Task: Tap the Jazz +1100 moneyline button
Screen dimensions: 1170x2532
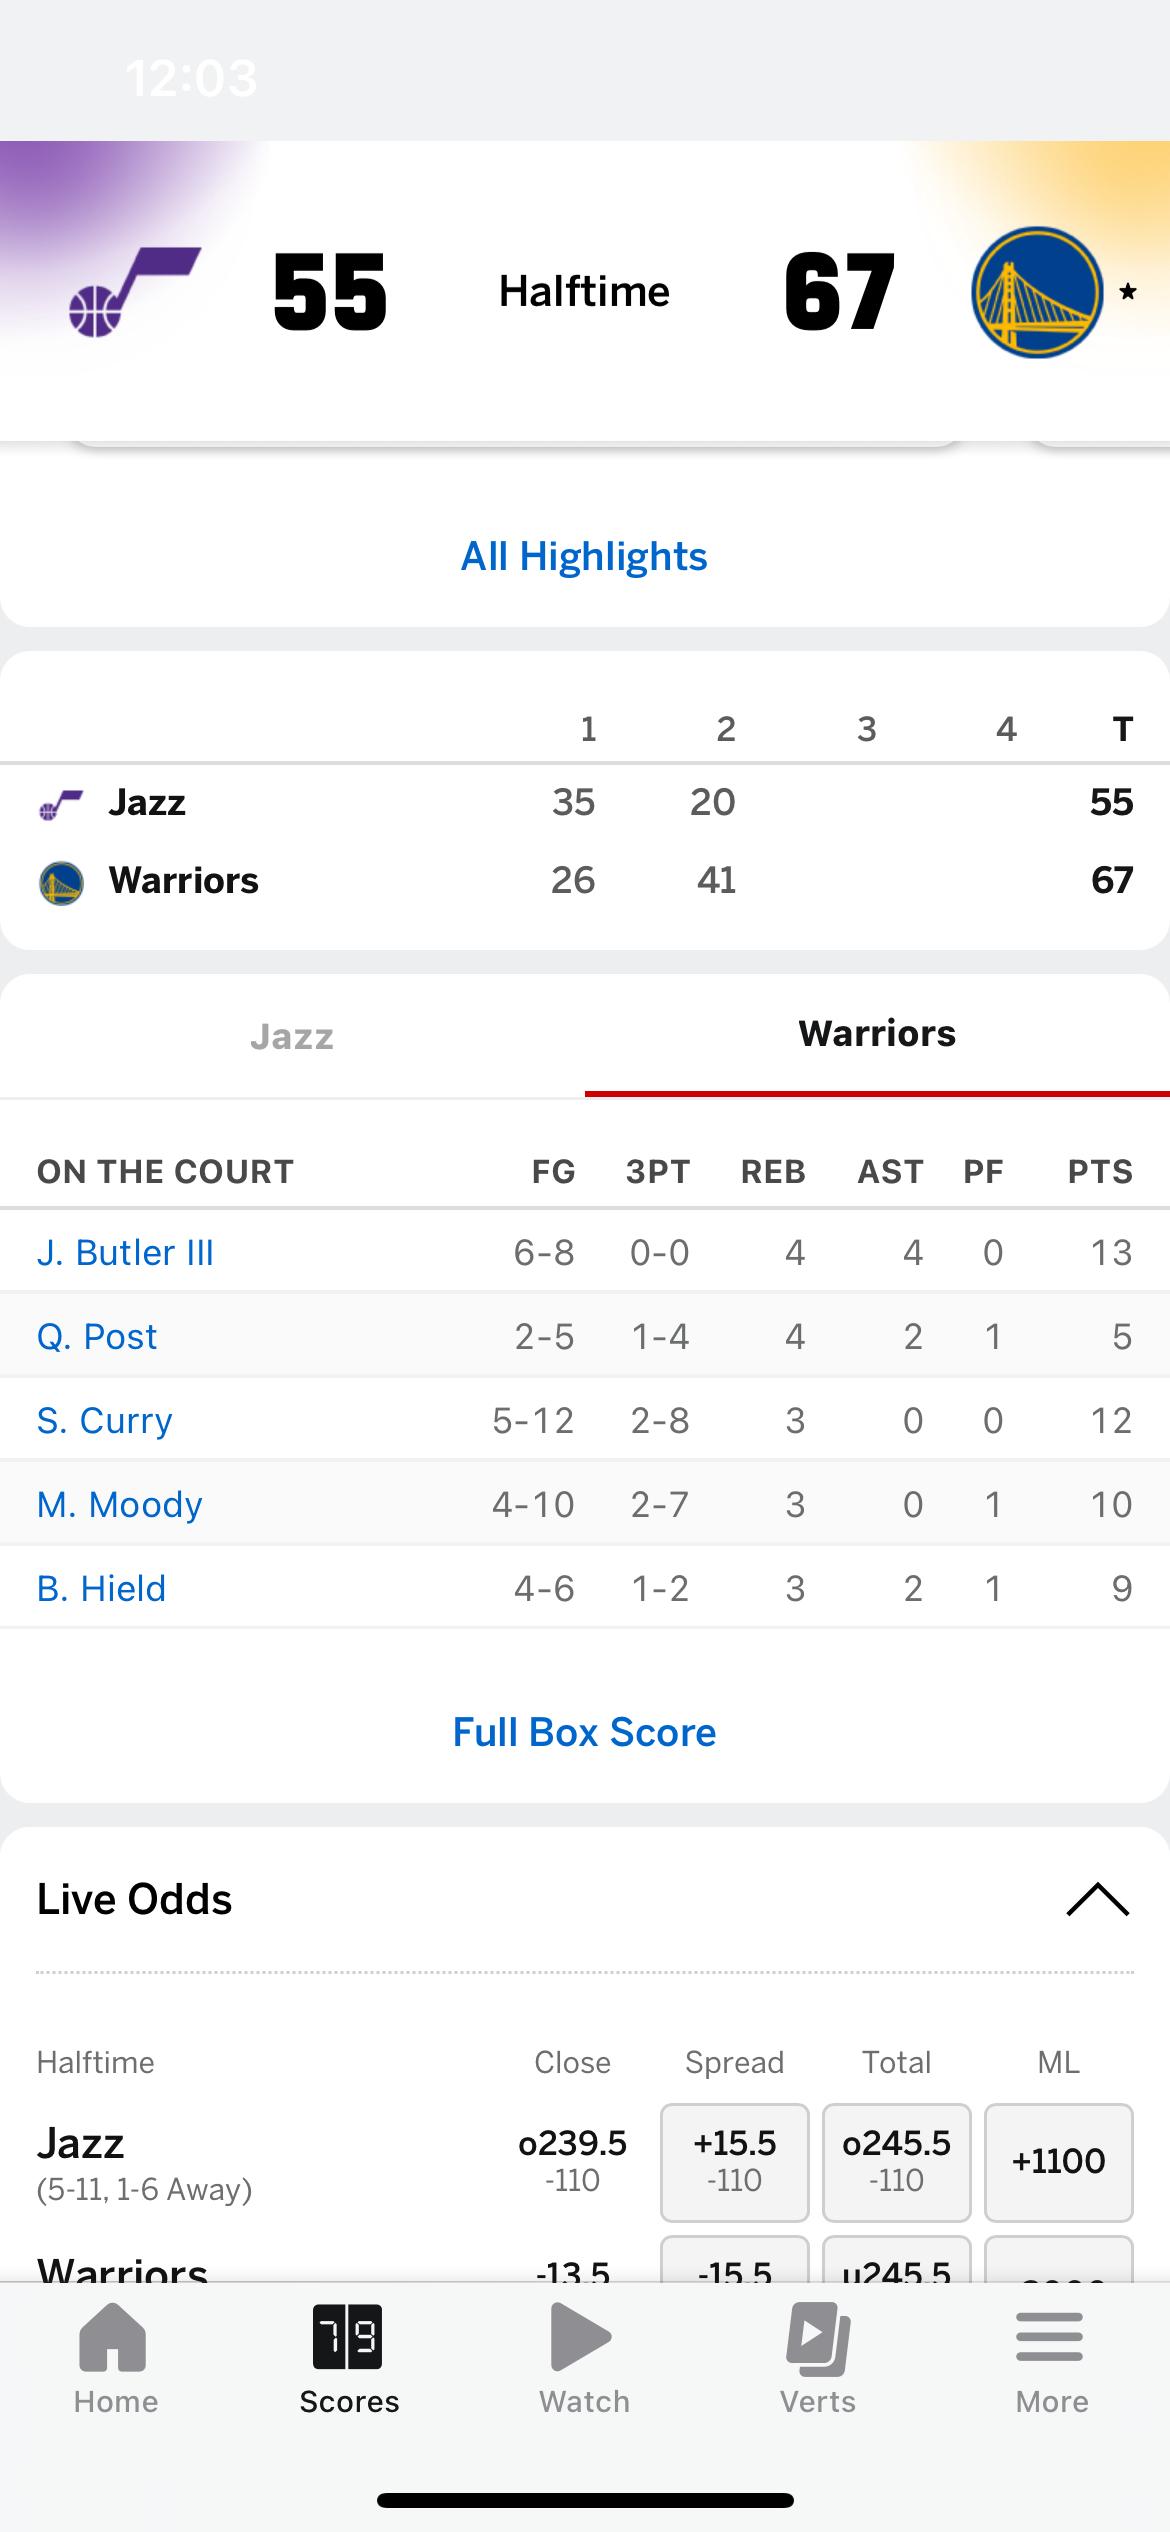Action: (1058, 2162)
